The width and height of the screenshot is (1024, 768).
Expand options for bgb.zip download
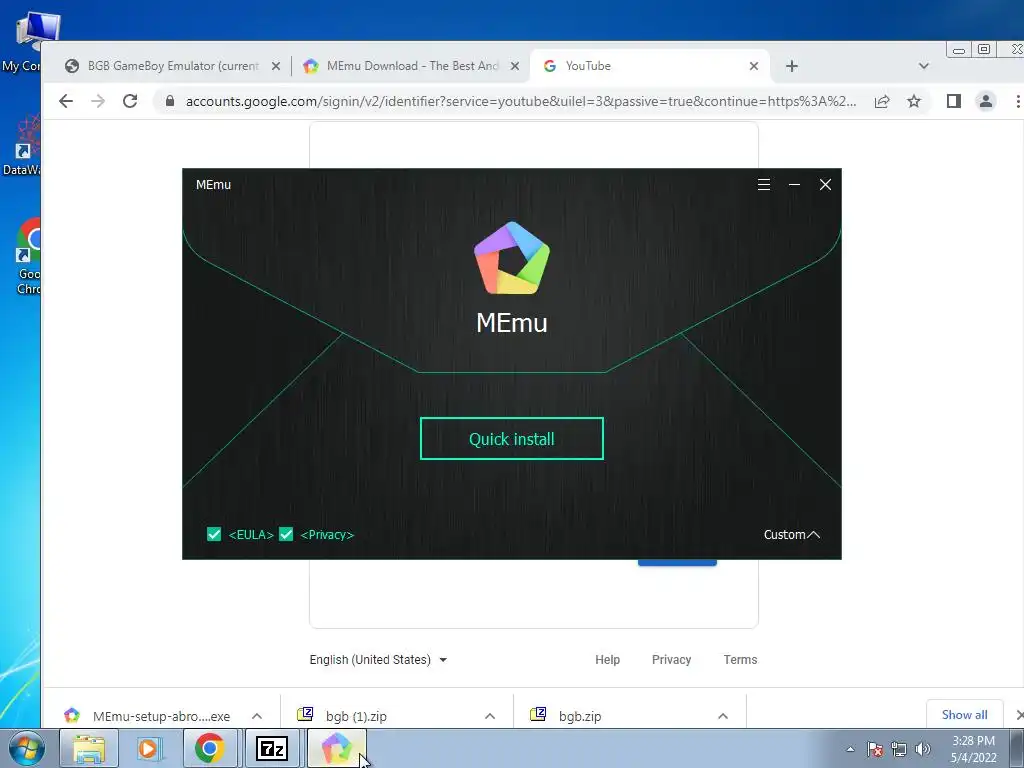pos(723,716)
